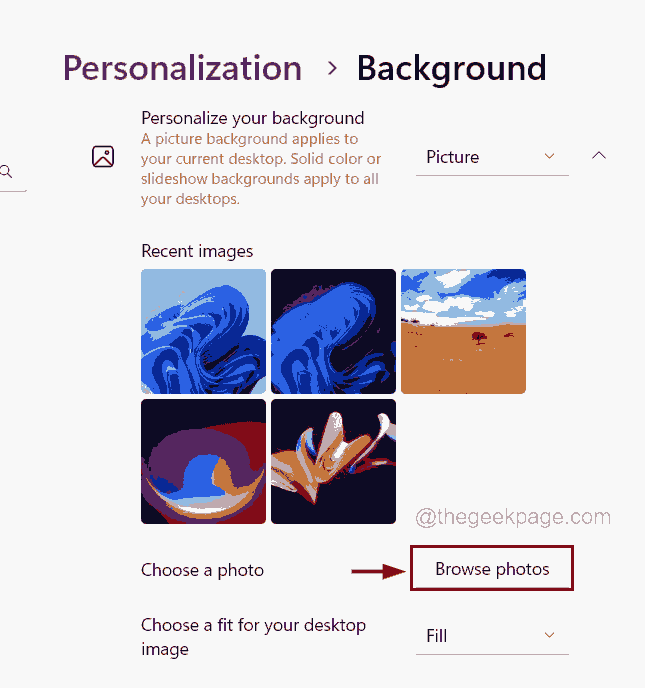The image size is (645, 688).
Task: Select the light blue bloom wallpaper
Action: coord(204,331)
